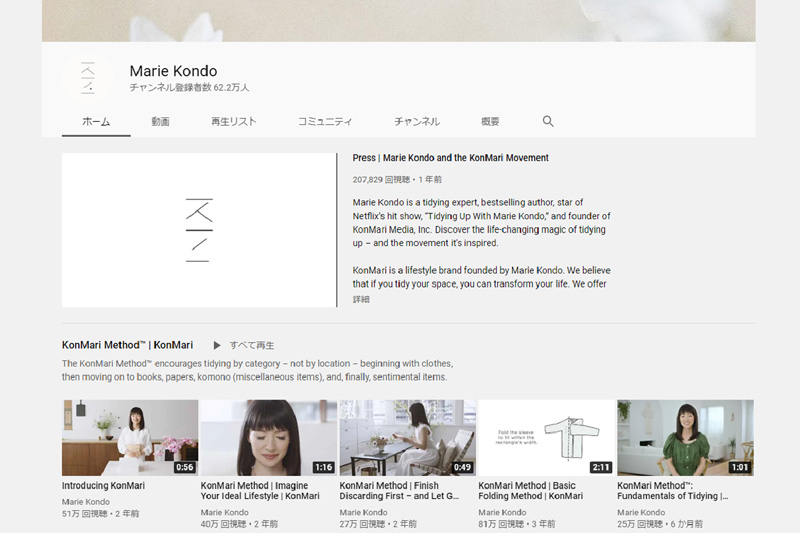The height and width of the screenshot is (533, 800).
Task: Click the 0:56 duration badge
Action: [x=185, y=467]
